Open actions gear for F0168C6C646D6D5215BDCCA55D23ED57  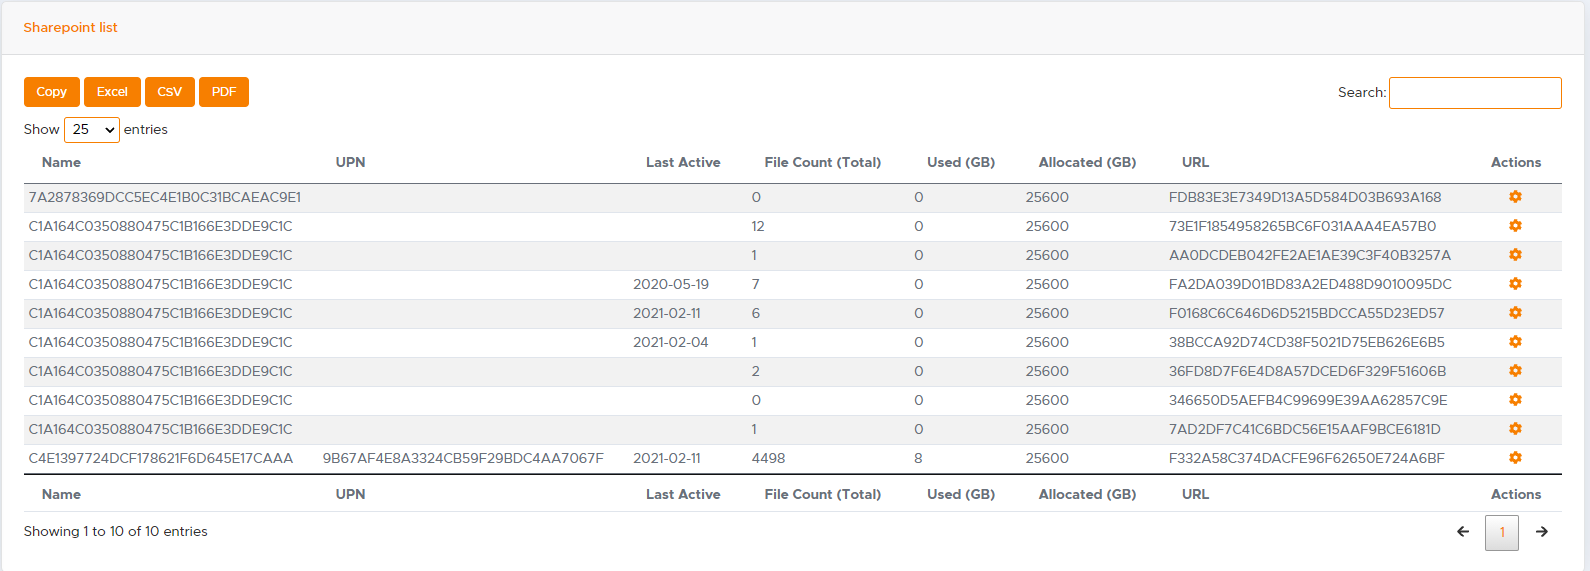pyautogui.click(x=1515, y=313)
